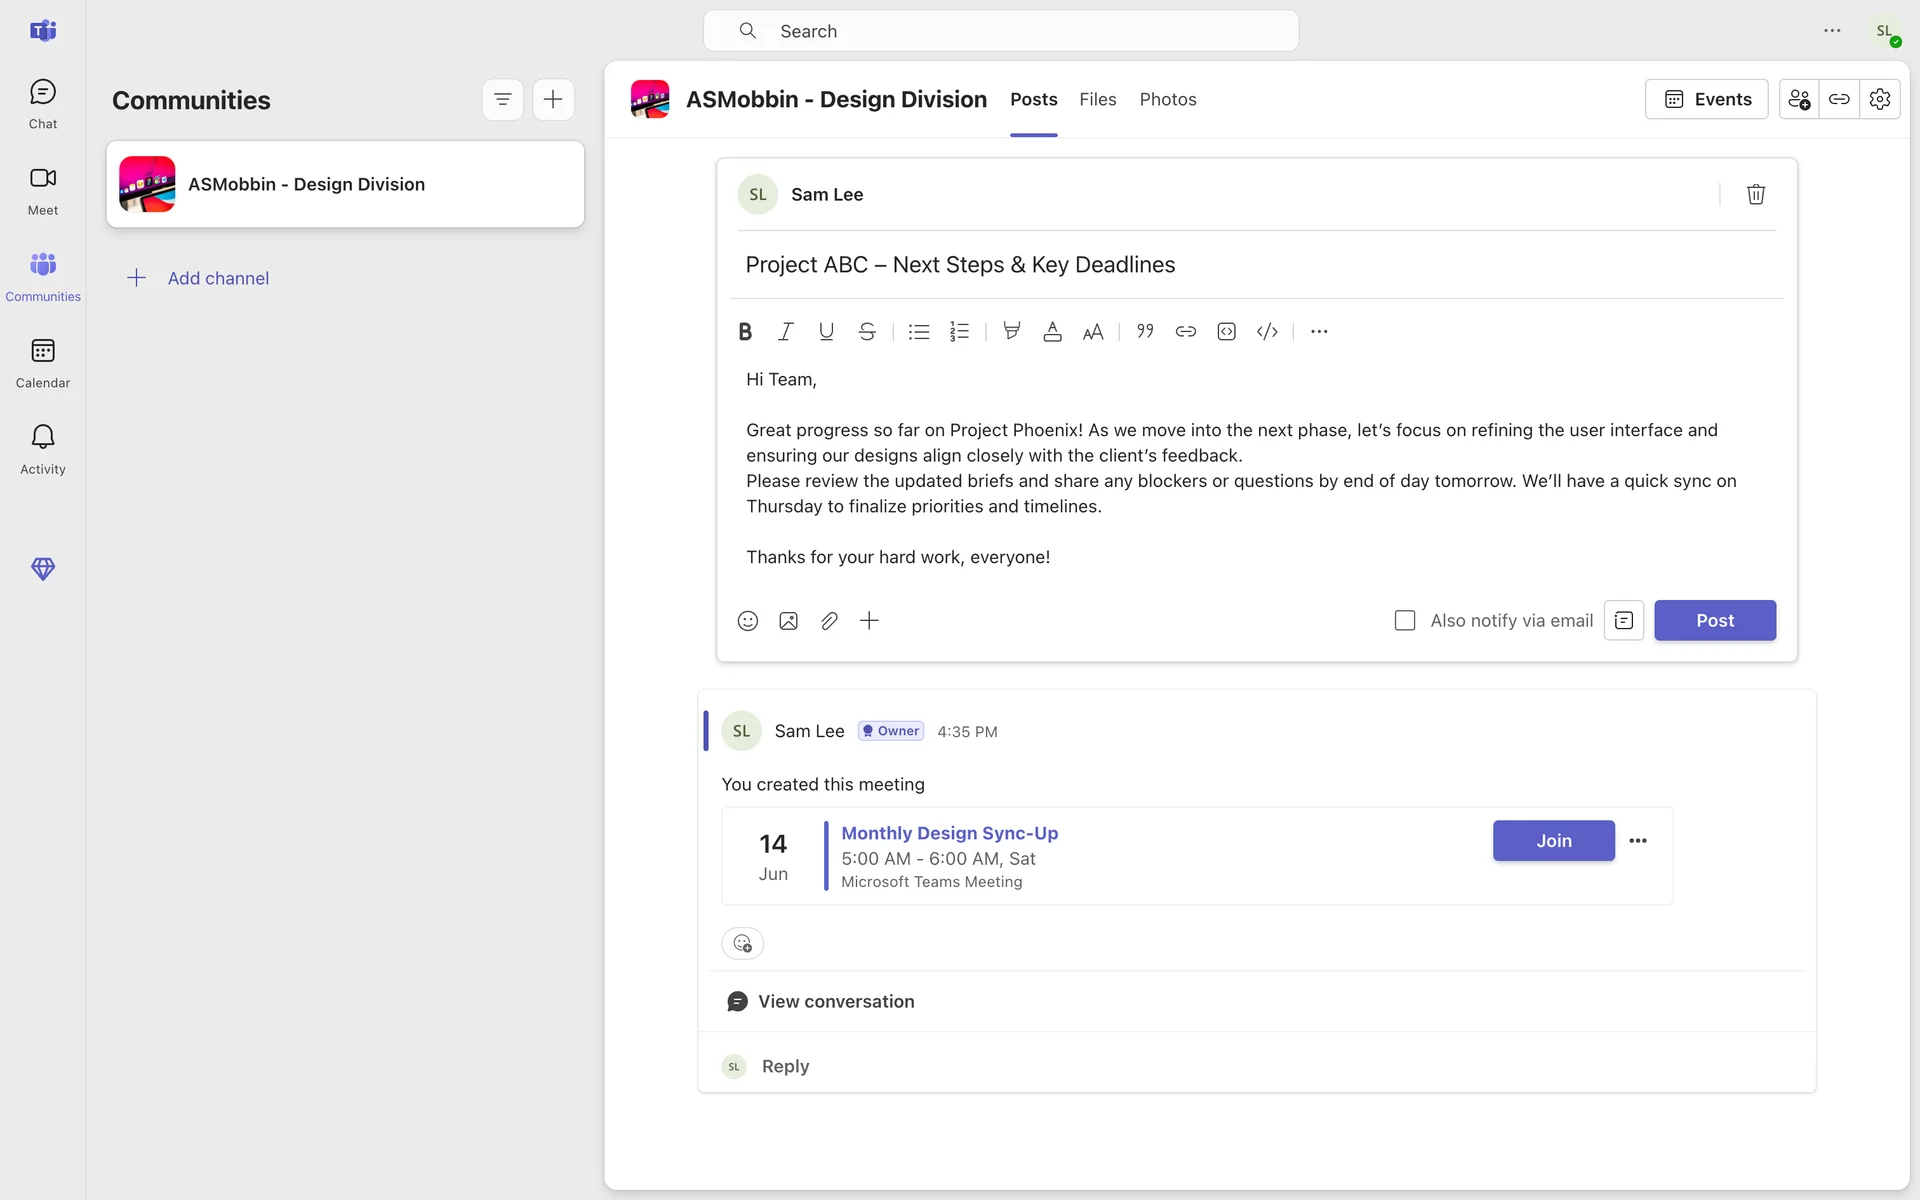Toggle bold formatting in post editor
Image resolution: width=1920 pixels, height=1200 pixels.
745,332
